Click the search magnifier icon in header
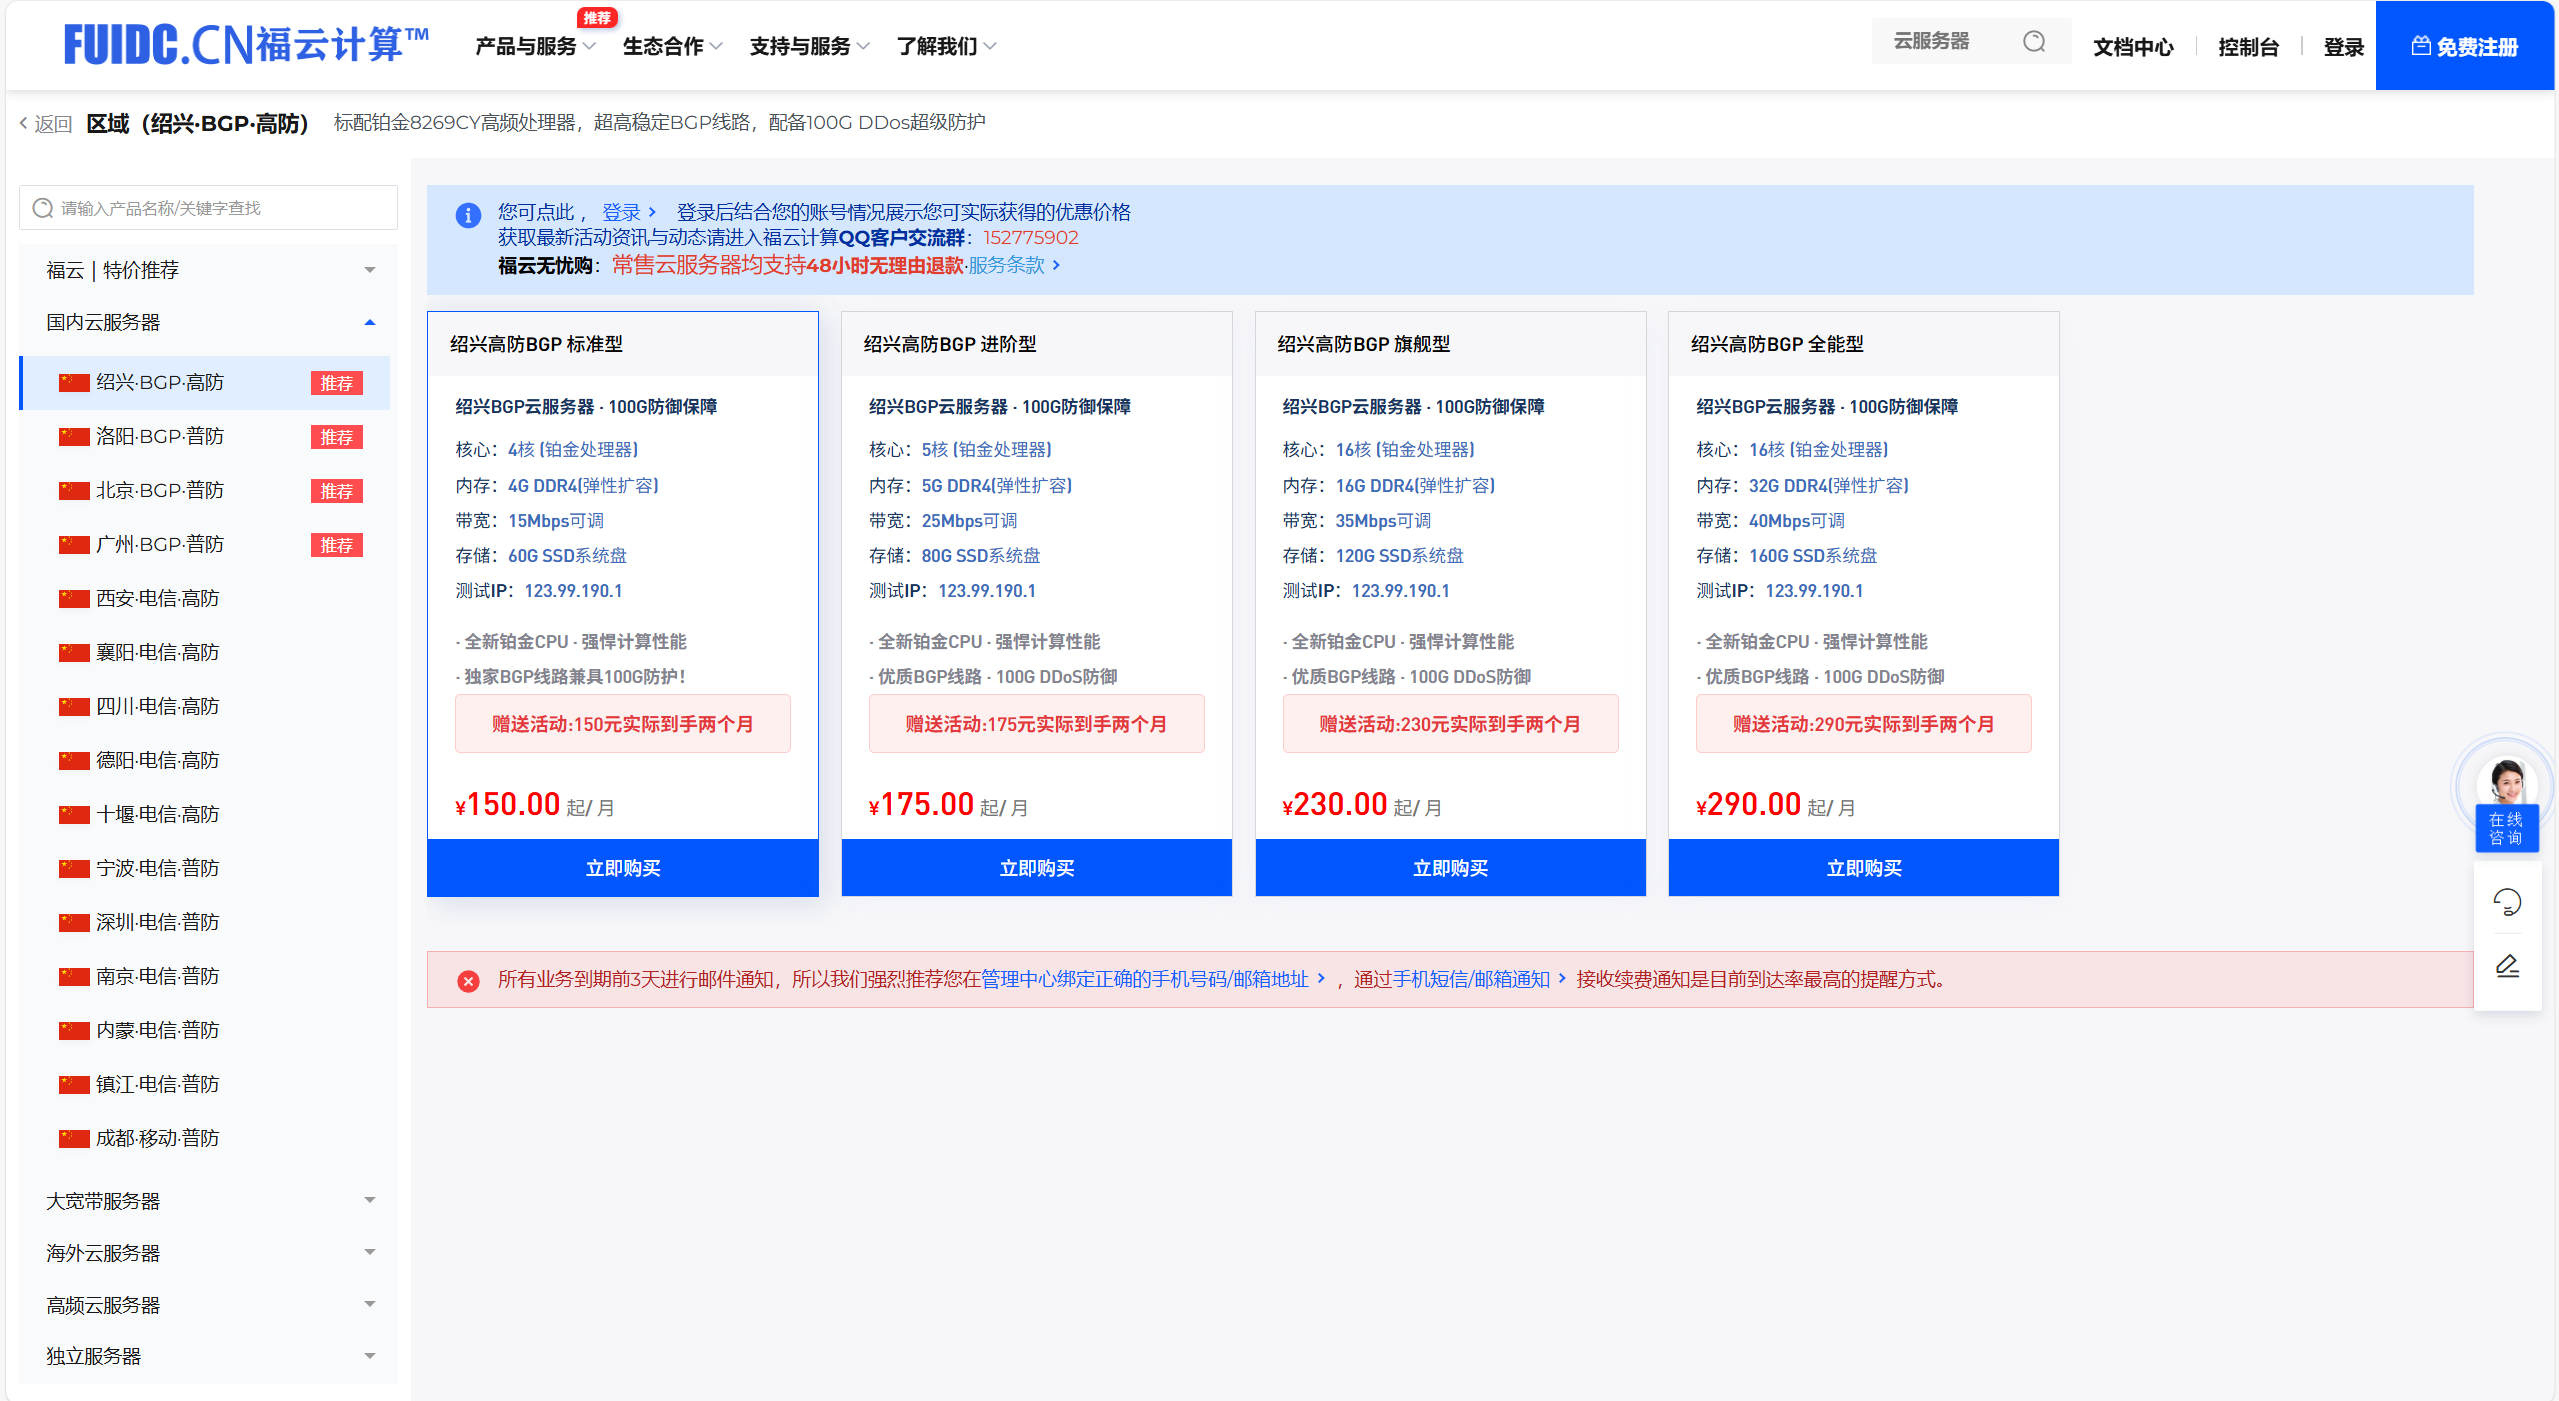The image size is (2559, 1401). pos(2033,42)
